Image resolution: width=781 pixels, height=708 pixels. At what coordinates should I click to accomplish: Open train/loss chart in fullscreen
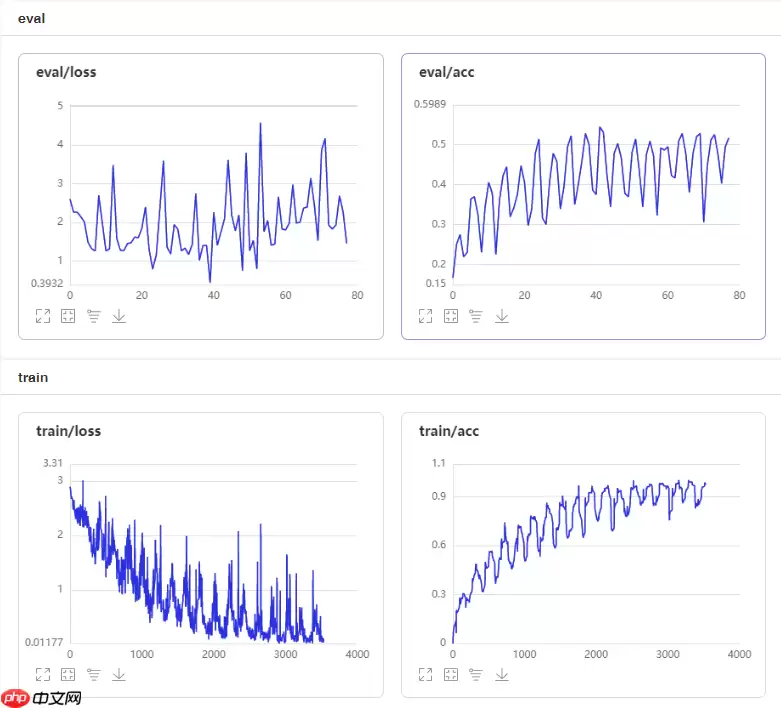(x=43, y=675)
